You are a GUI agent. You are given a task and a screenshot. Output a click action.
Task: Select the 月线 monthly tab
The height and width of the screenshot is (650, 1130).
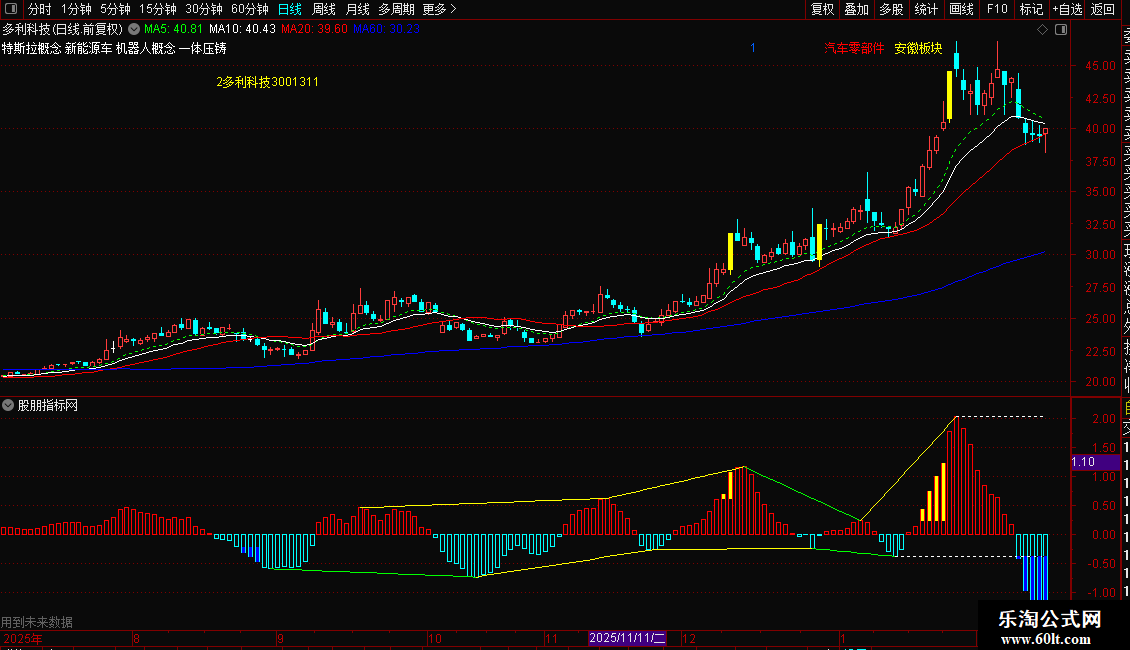tap(357, 9)
